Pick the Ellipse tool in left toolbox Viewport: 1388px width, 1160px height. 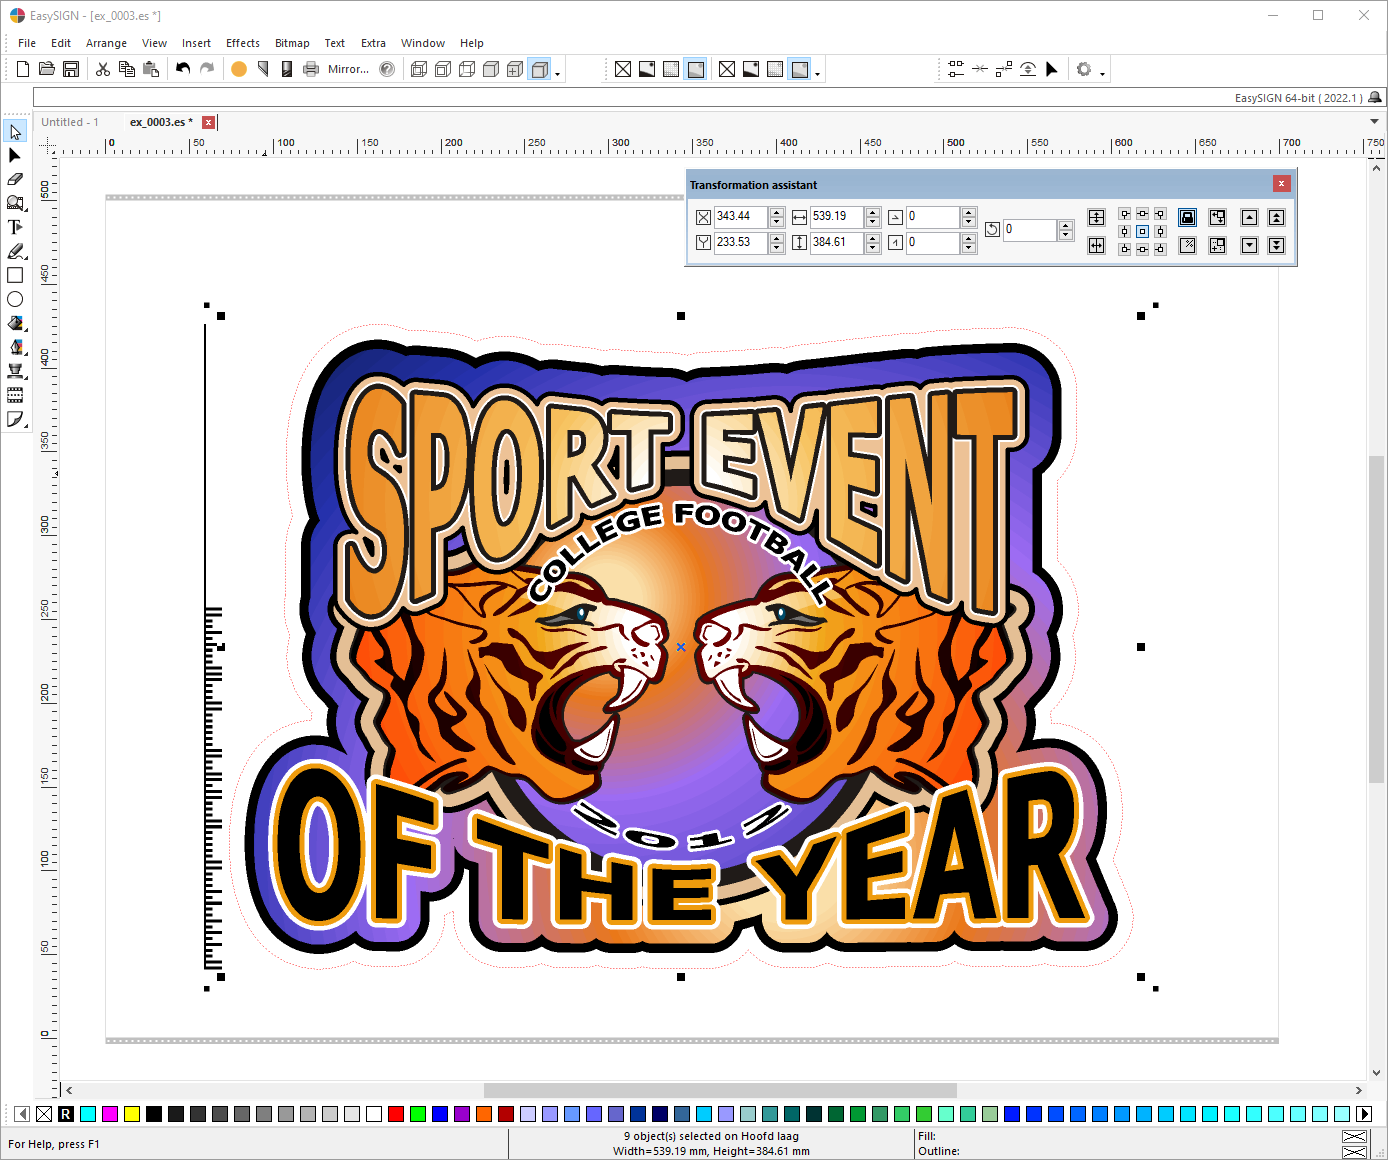point(15,299)
